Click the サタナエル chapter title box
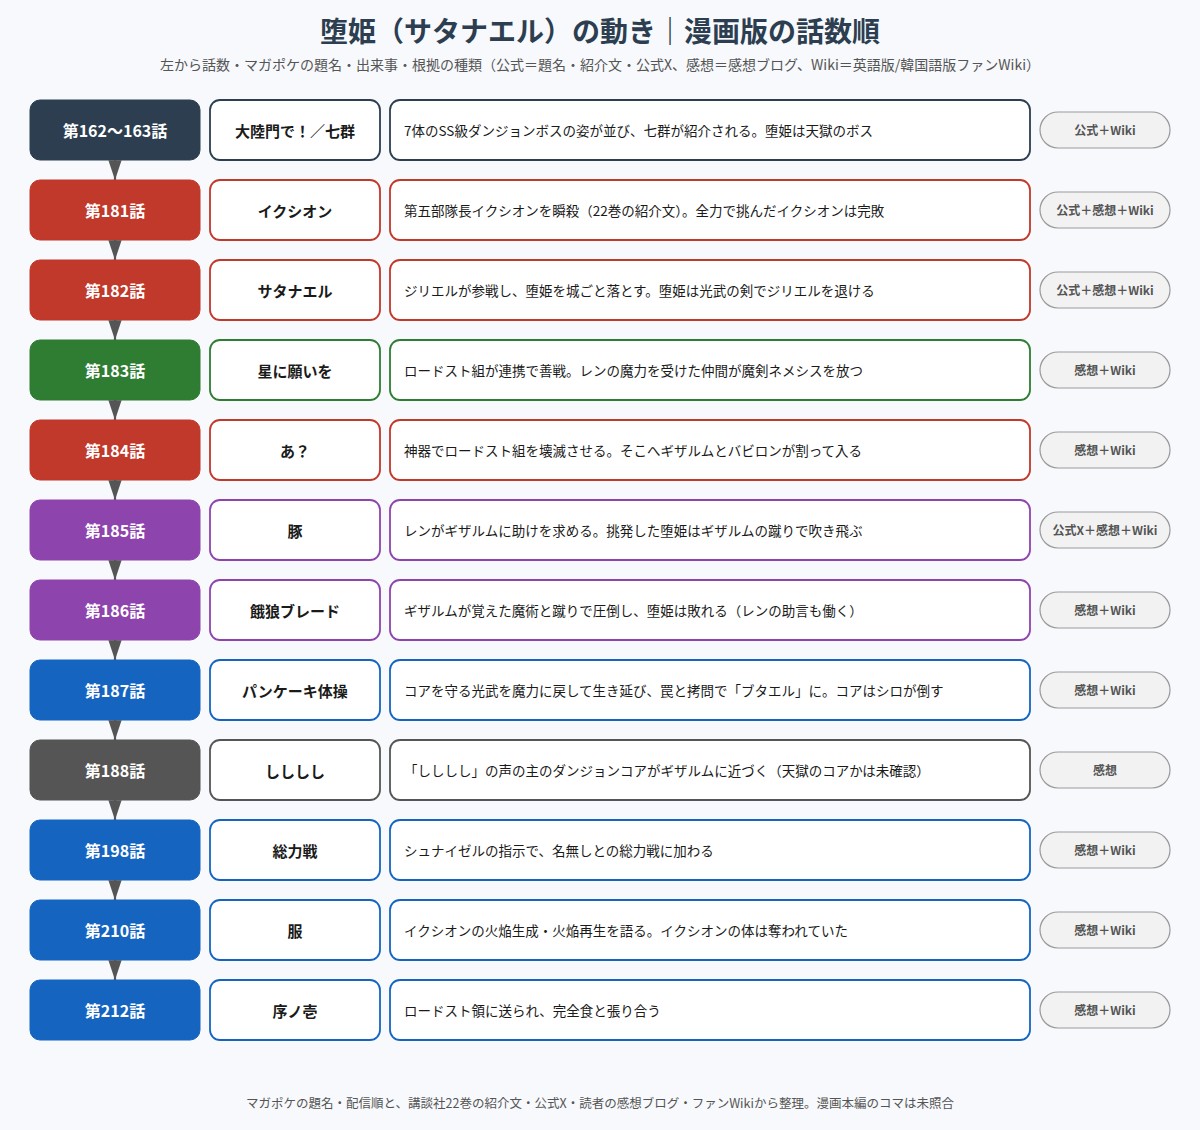 [x=295, y=290]
